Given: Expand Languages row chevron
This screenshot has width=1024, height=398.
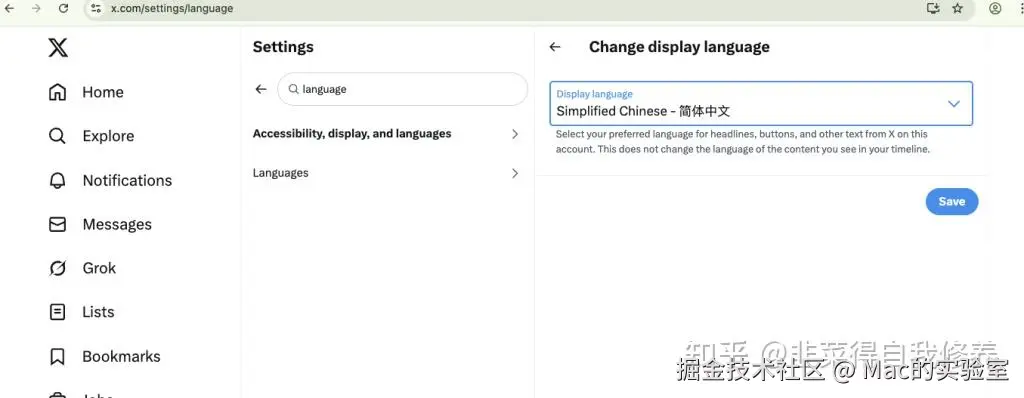Looking at the screenshot, I should 515,173.
